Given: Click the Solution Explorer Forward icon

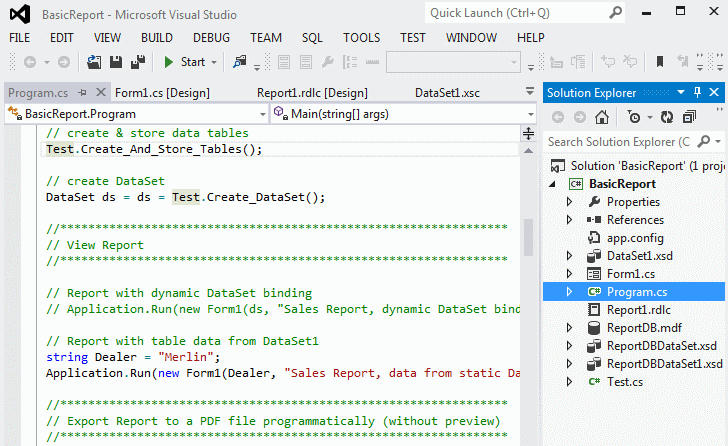Looking at the screenshot, I should click(579, 117).
